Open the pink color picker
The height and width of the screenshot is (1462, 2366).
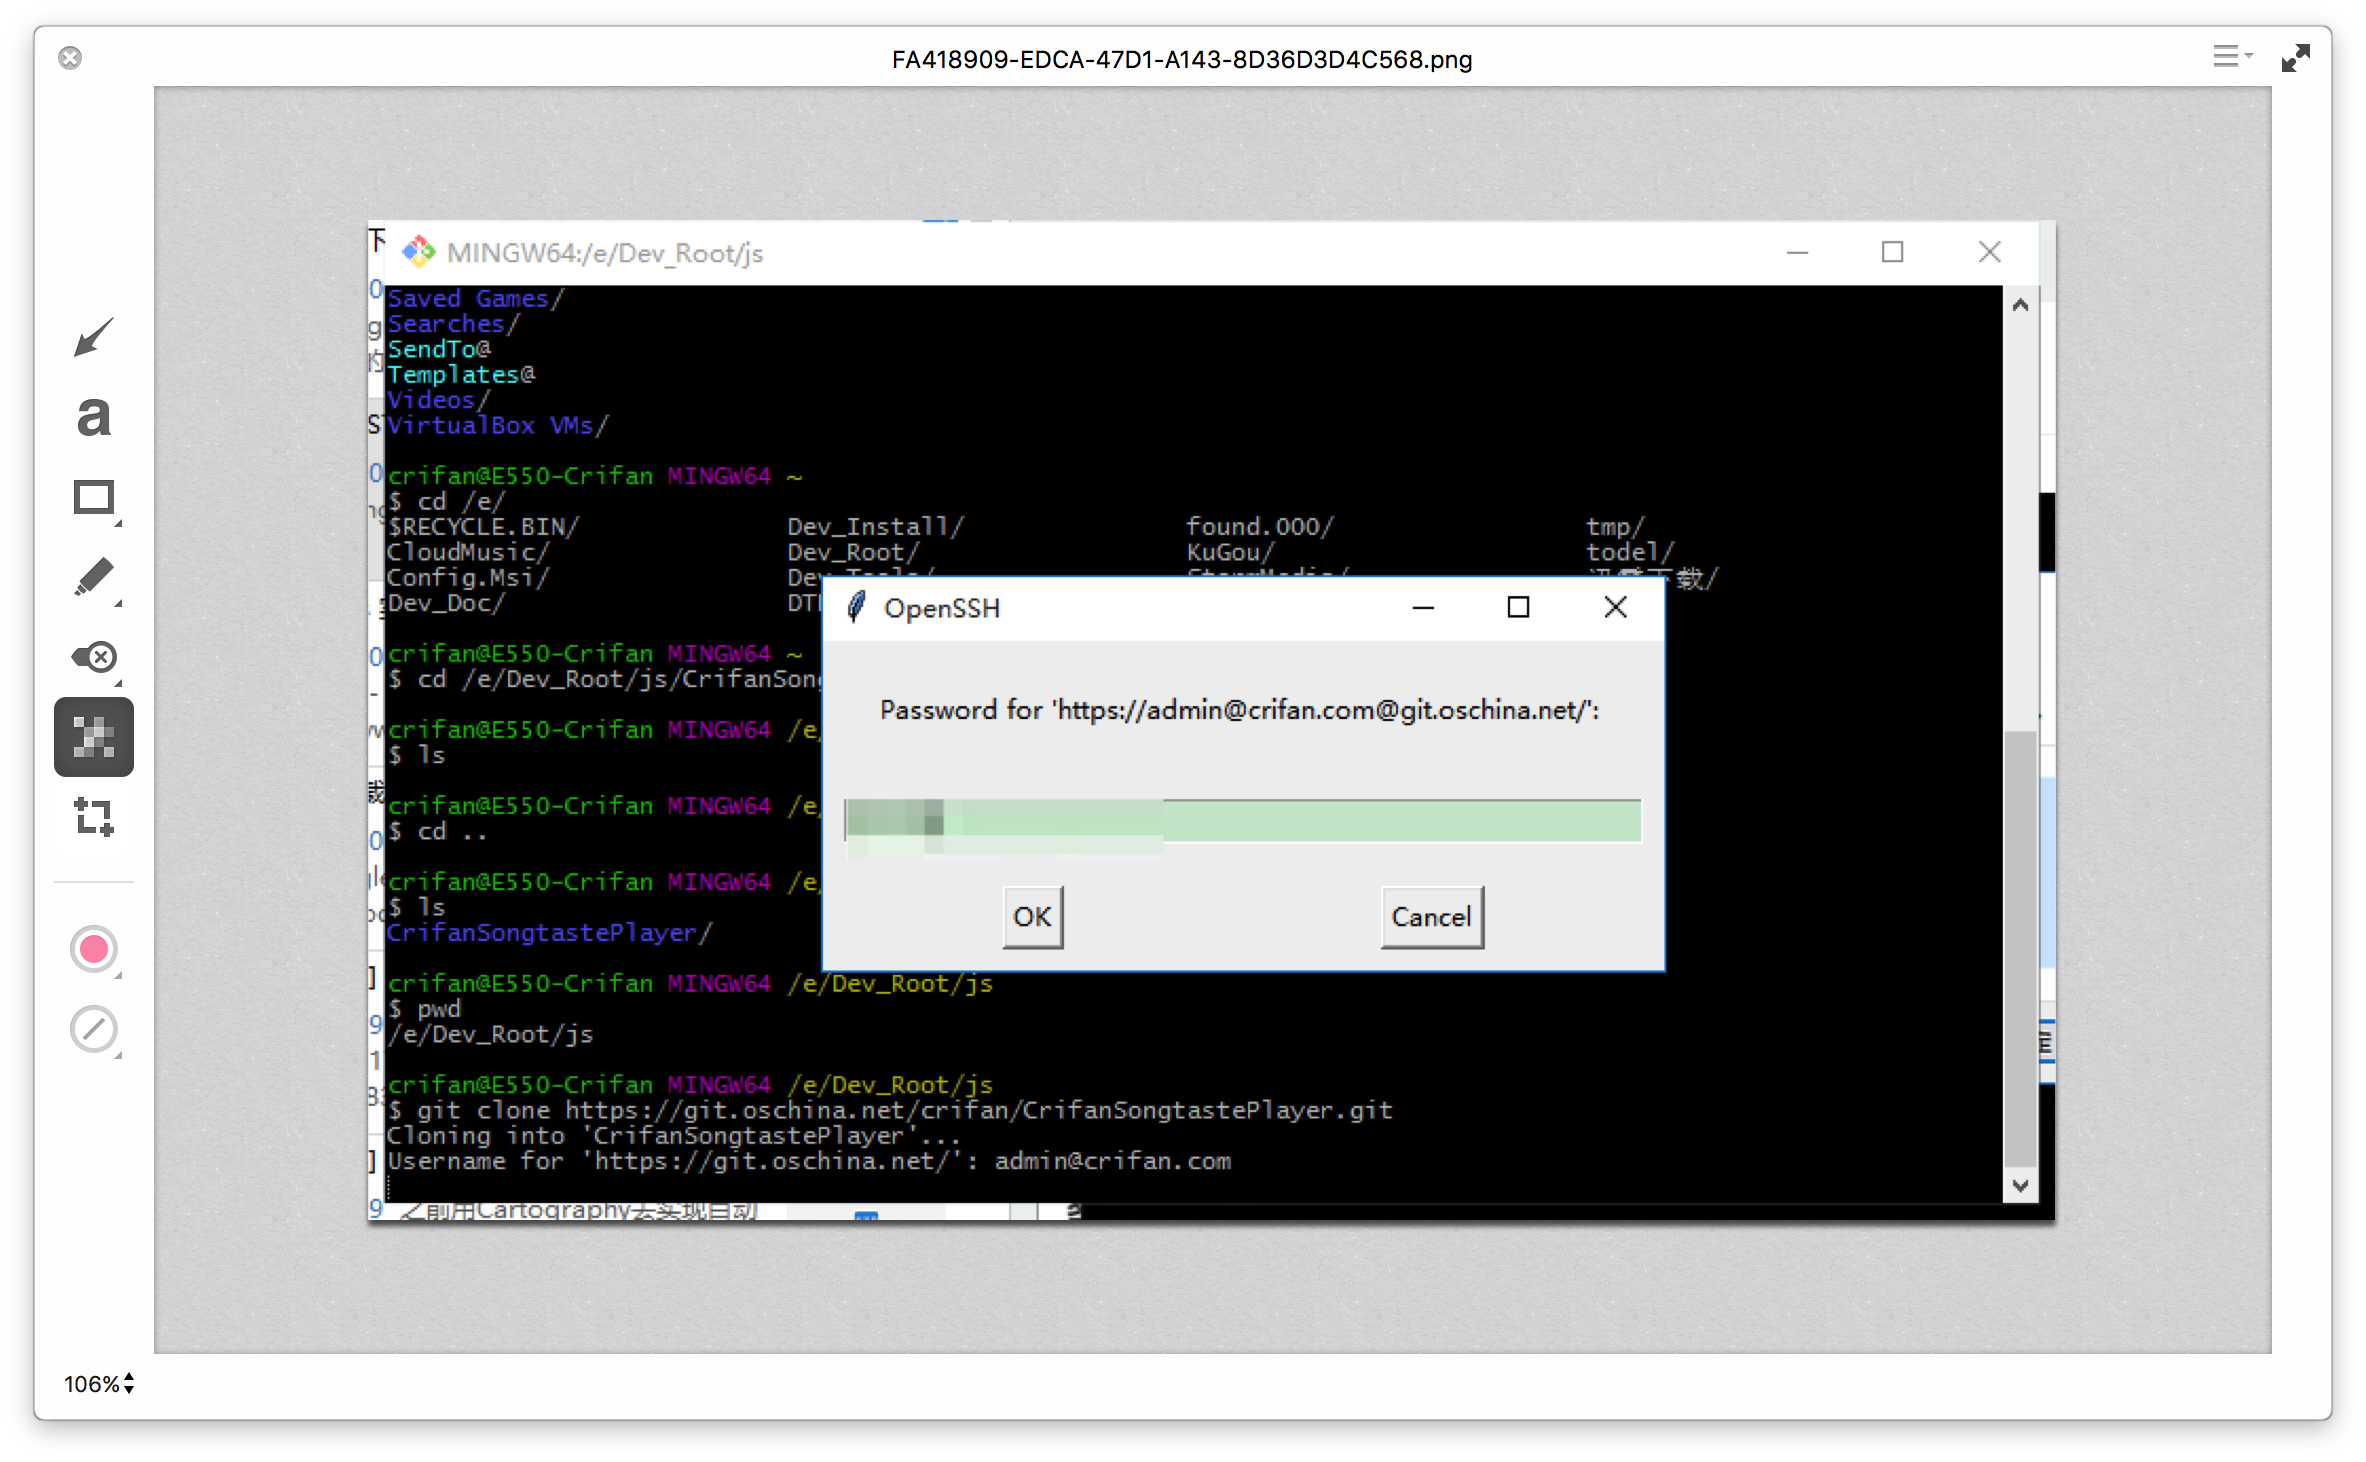pos(94,949)
